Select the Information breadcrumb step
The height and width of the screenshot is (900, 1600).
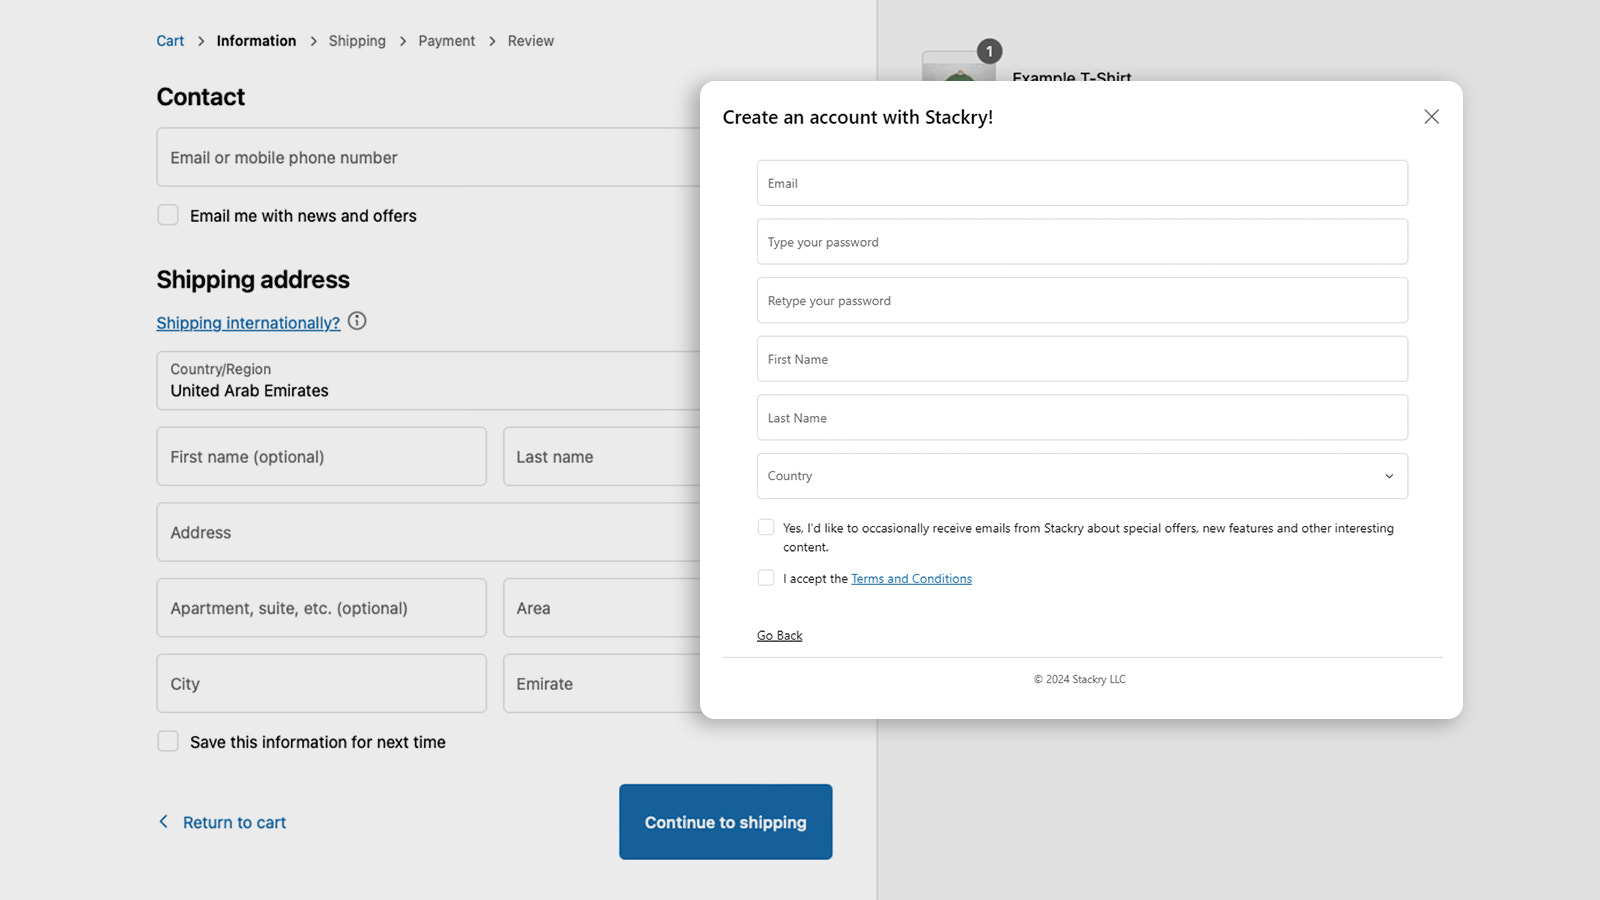tap(256, 41)
